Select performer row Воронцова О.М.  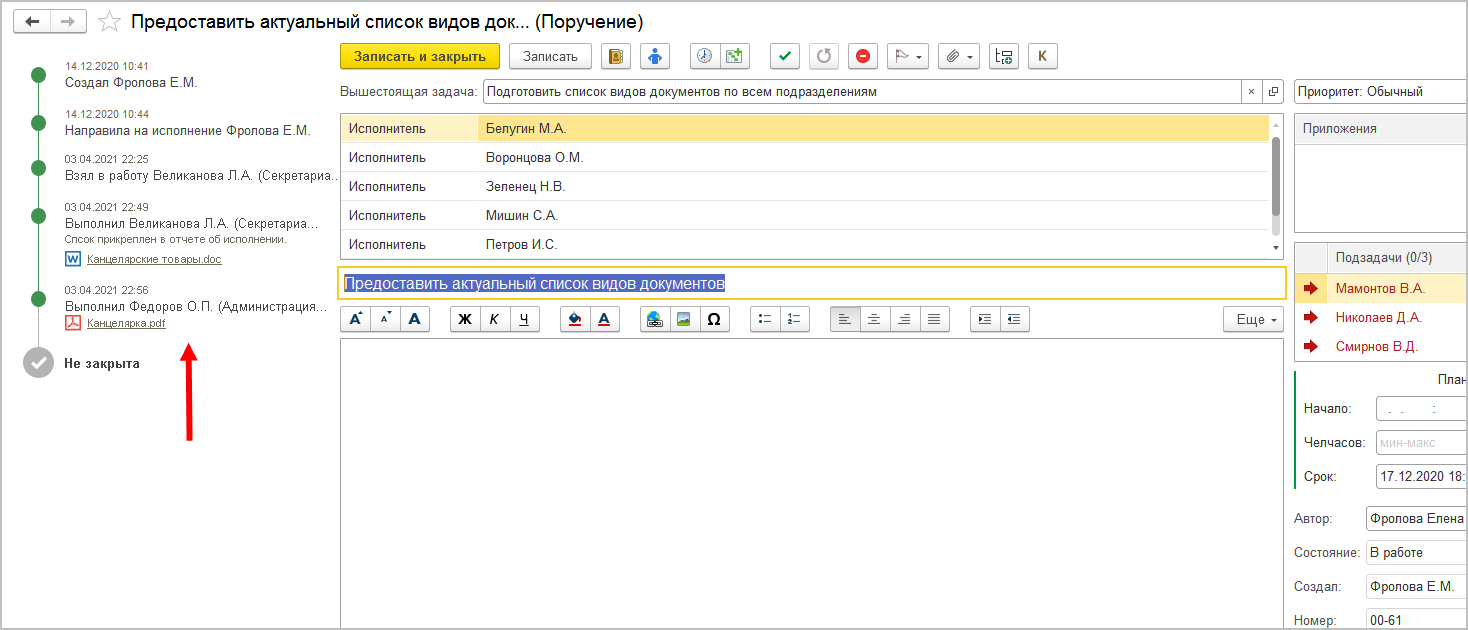click(805, 157)
